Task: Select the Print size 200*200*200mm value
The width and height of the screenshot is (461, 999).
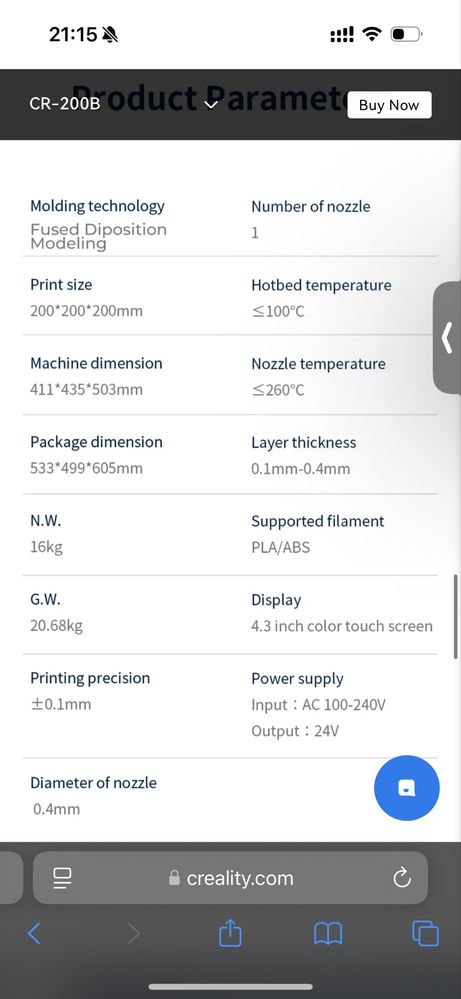Action: [x=86, y=311]
